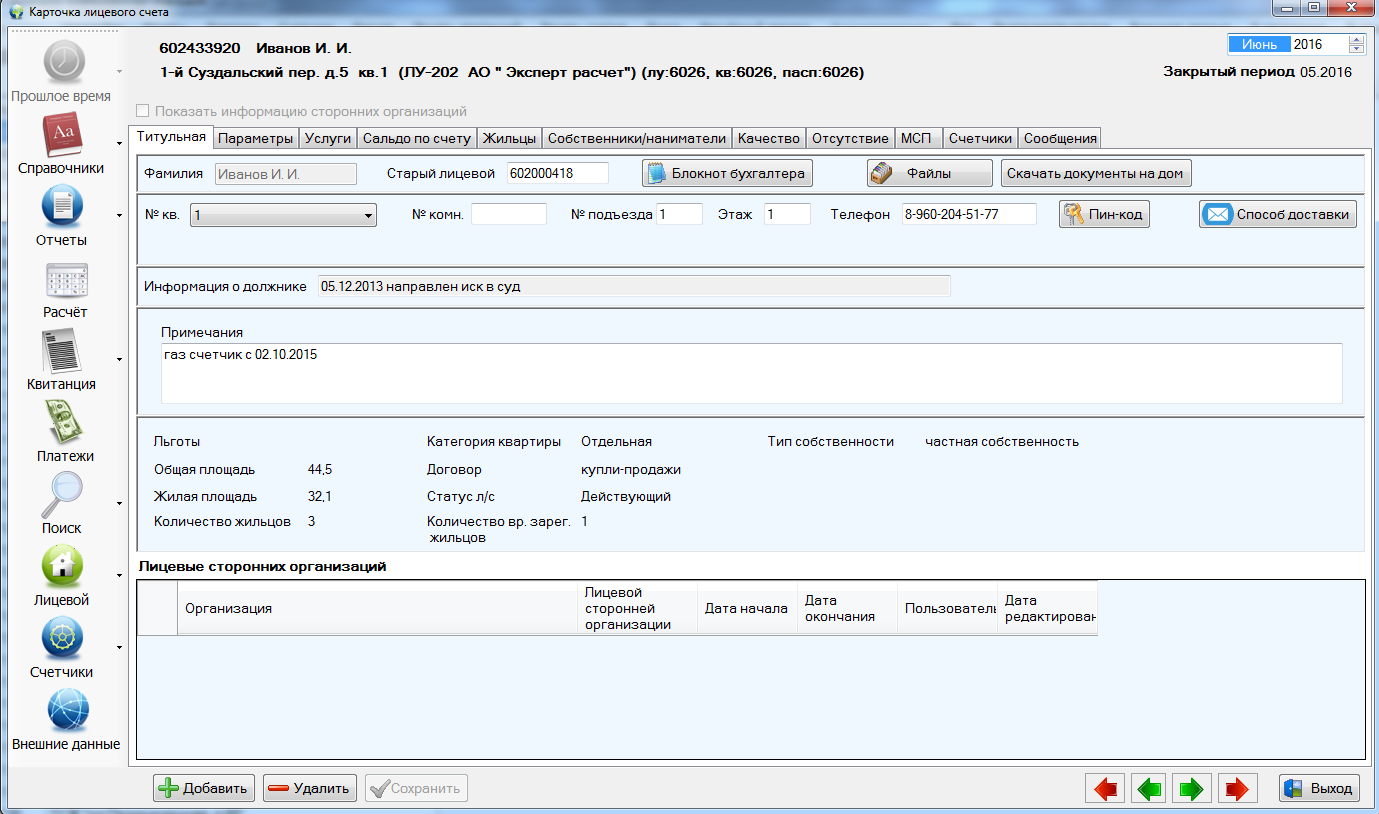Open the Расчёт calculator icon
The height and width of the screenshot is (814, 1379).
pyautogui.click(x=66, y=280)
